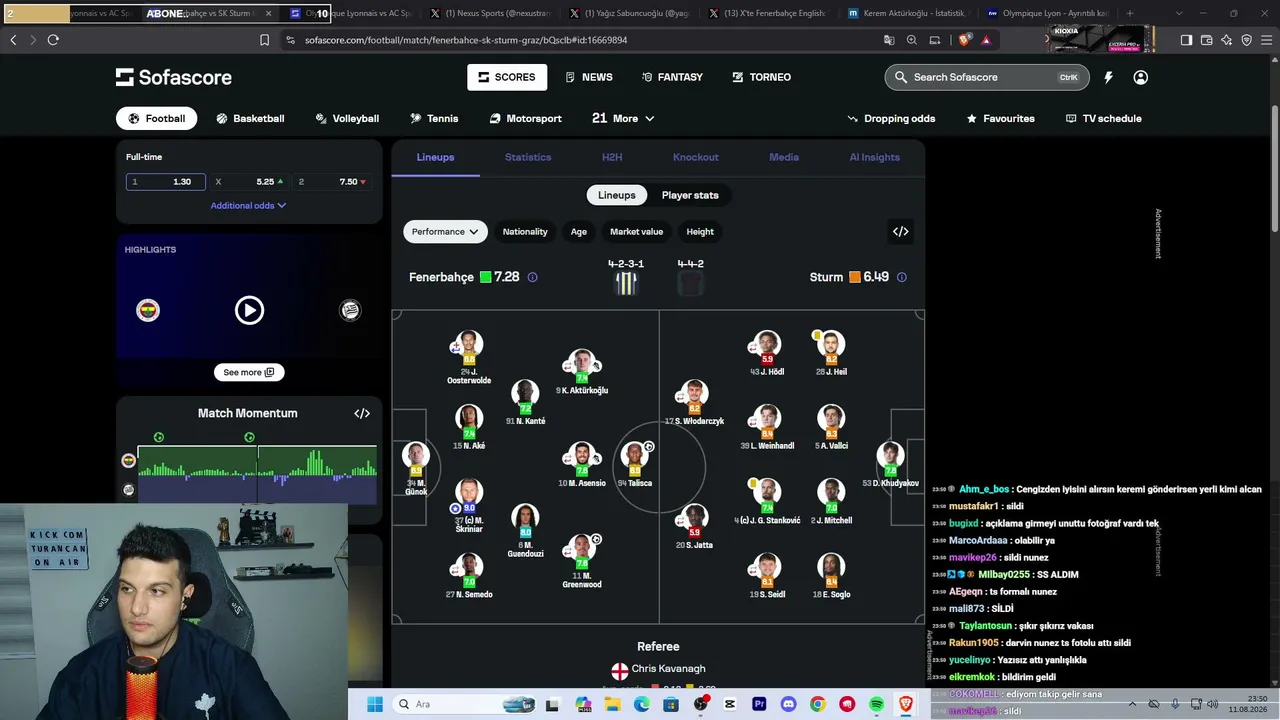The width and height of the screenshot is (1280, 720).
Task: Open the lightning bolt quick menu icon
Action: pos(1108,77)
